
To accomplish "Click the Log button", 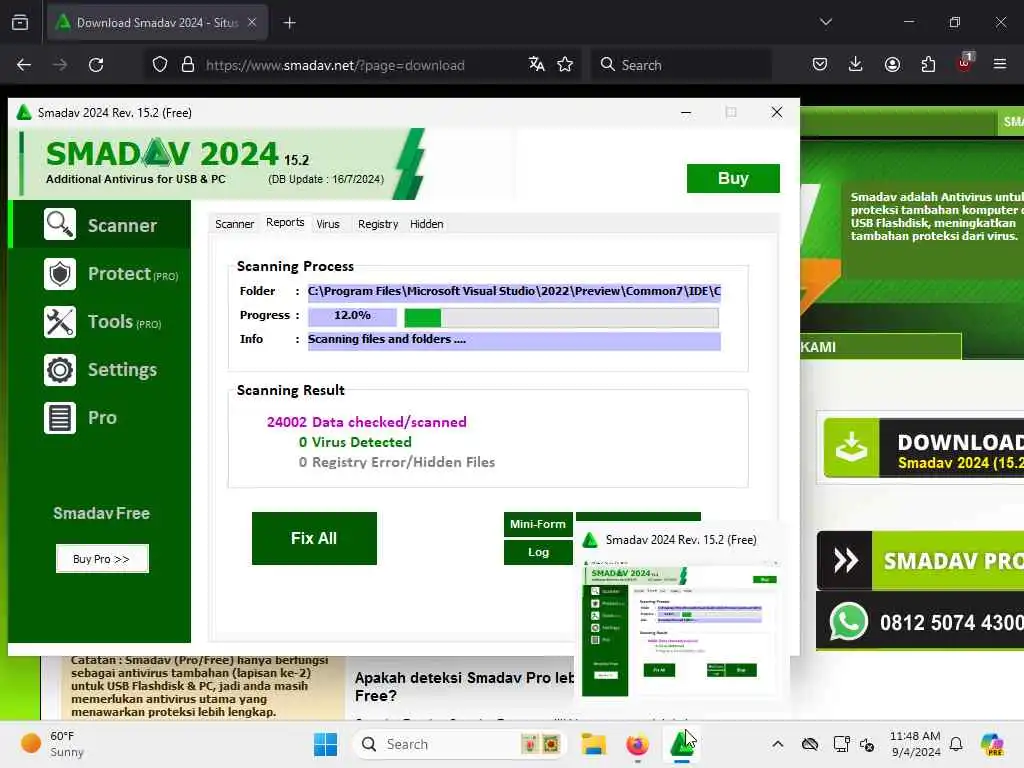I will click(538, 552).
